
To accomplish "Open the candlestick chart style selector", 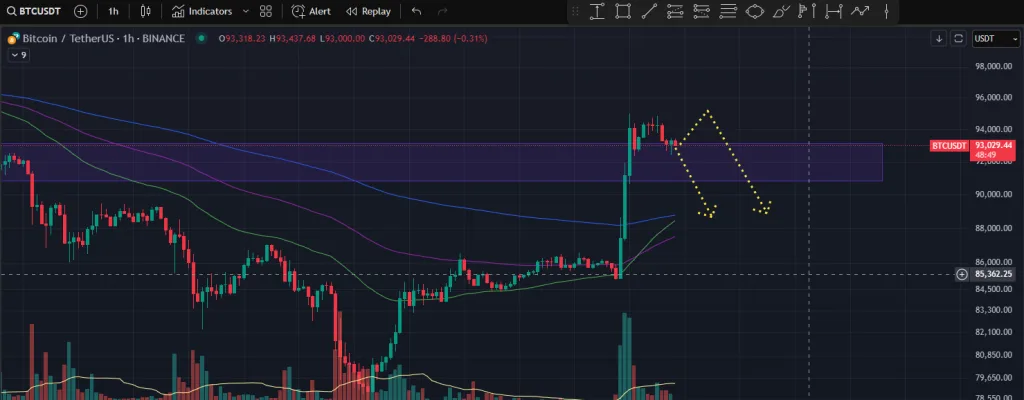I will [x=146, y=11].
